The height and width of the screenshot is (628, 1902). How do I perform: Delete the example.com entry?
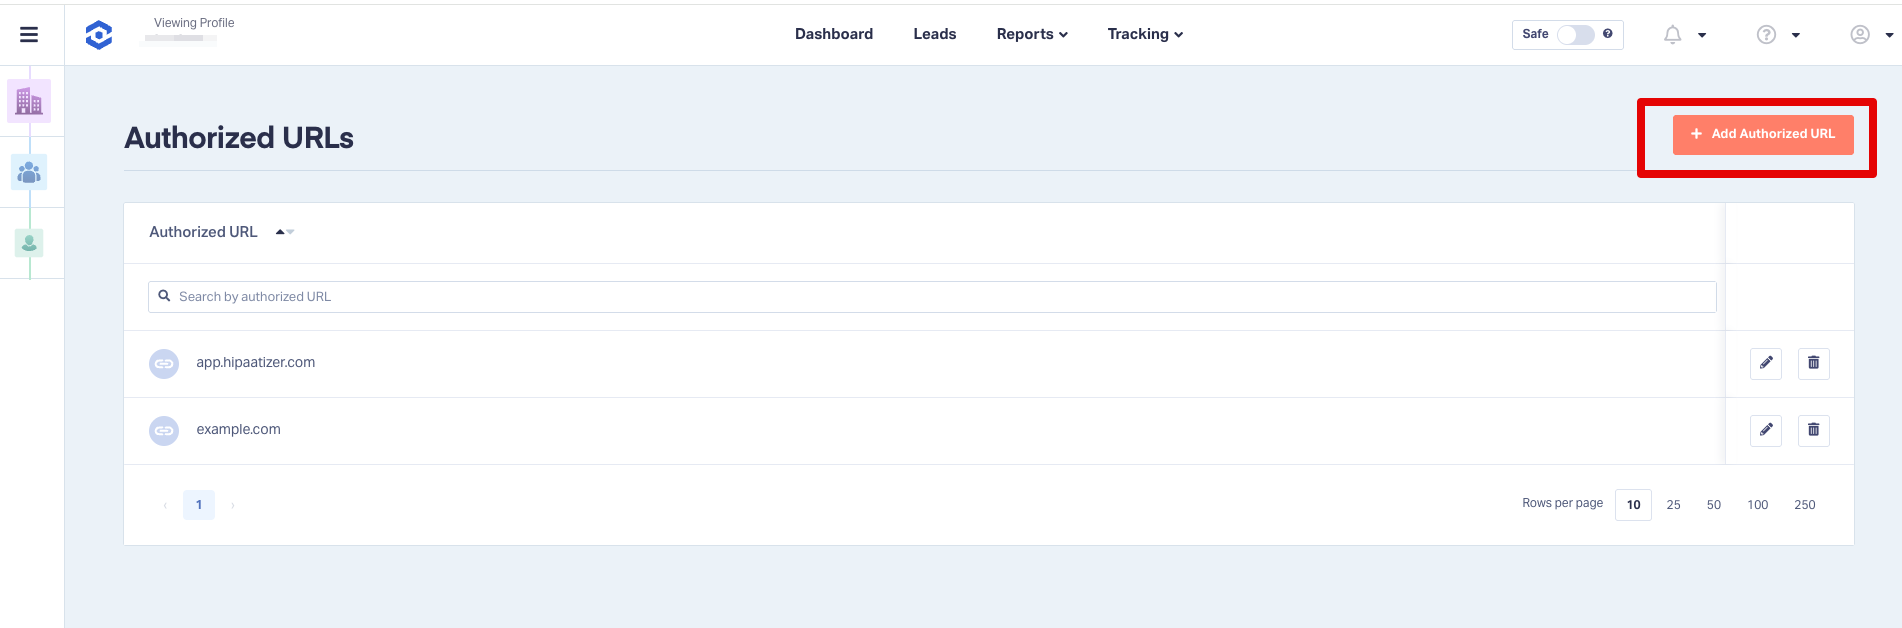point(1813,430)
